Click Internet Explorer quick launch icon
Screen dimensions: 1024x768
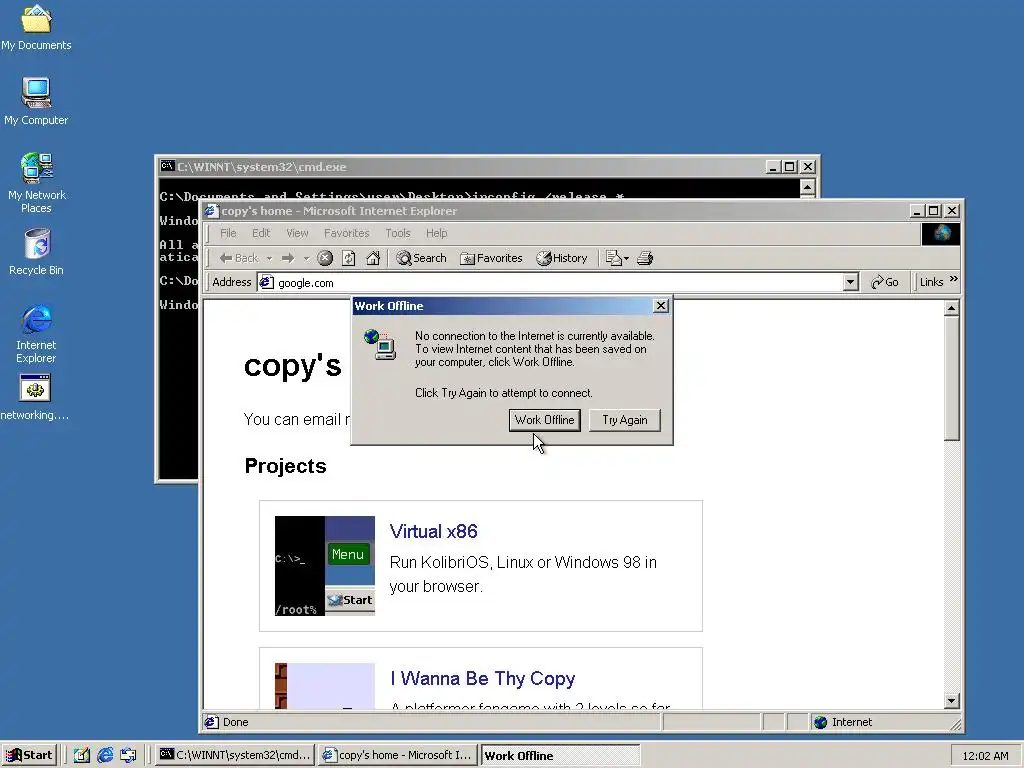[x=104, y=755]
